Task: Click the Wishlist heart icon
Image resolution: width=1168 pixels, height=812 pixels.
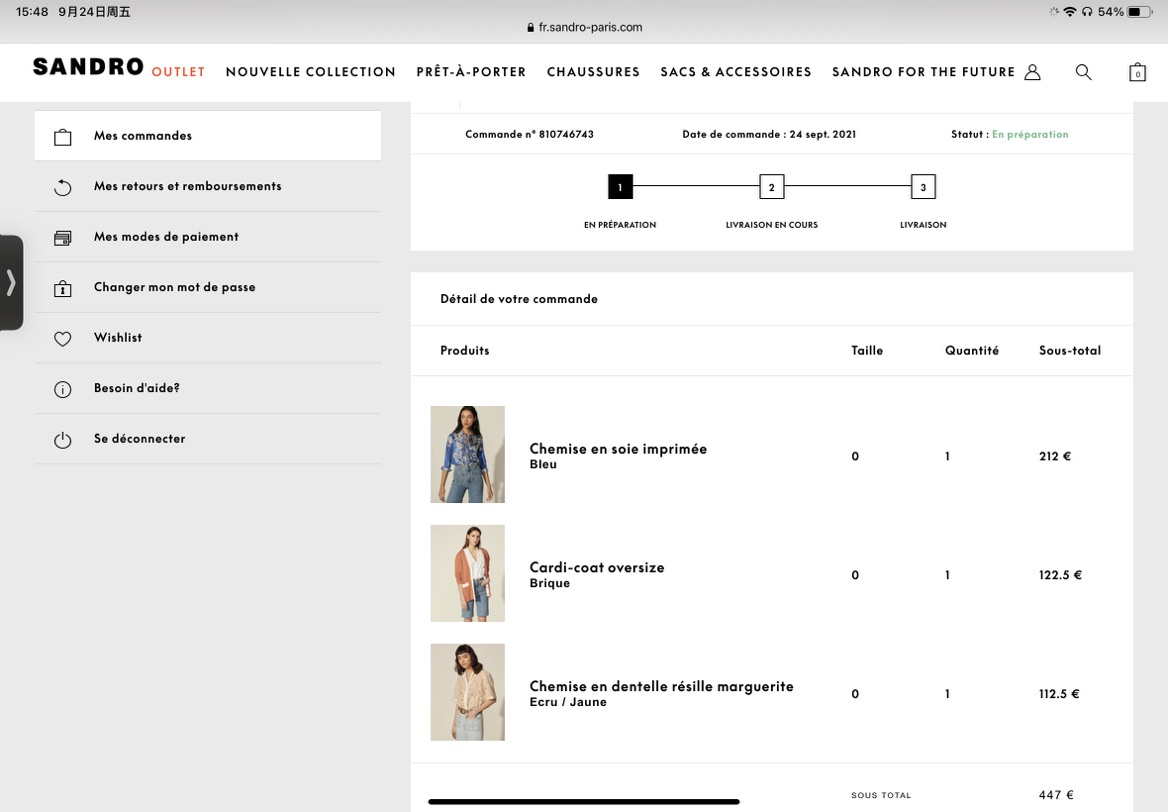Action: pyautogui.click(x=63, y=338)
